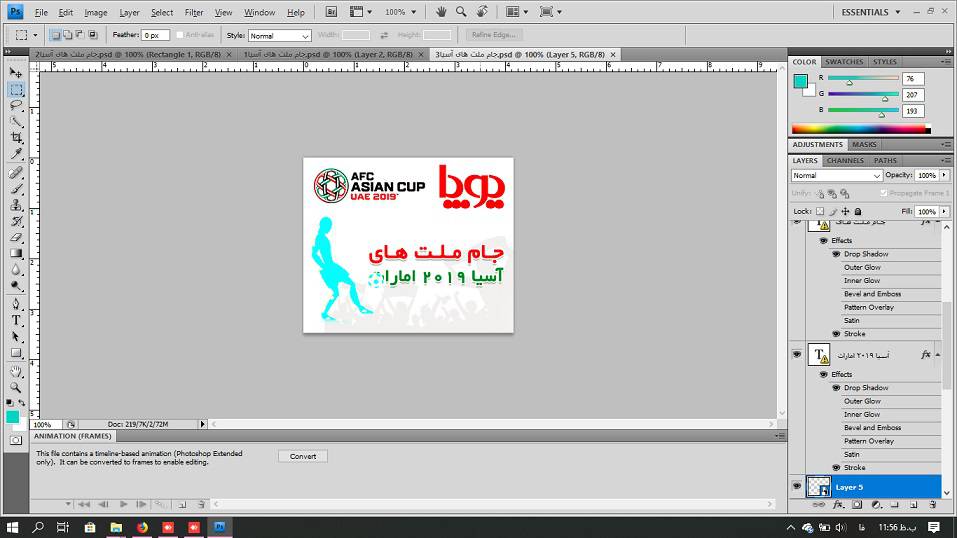Toggle Lock transparent pixels icon
Viewport: 957px width, 538px height.
(x=820, y=211)
